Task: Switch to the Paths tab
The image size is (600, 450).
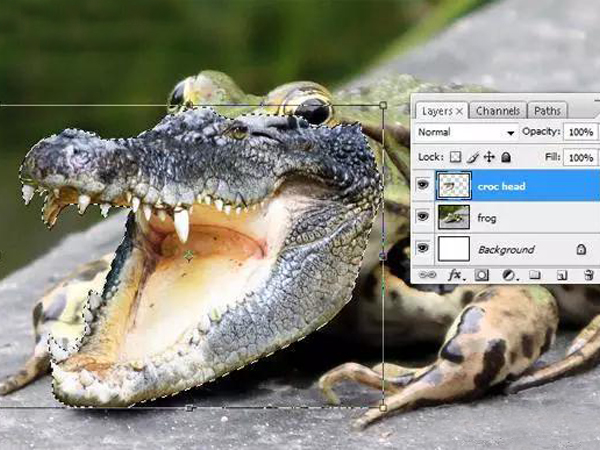Action: pyautogui.click(x=547, y=111)
